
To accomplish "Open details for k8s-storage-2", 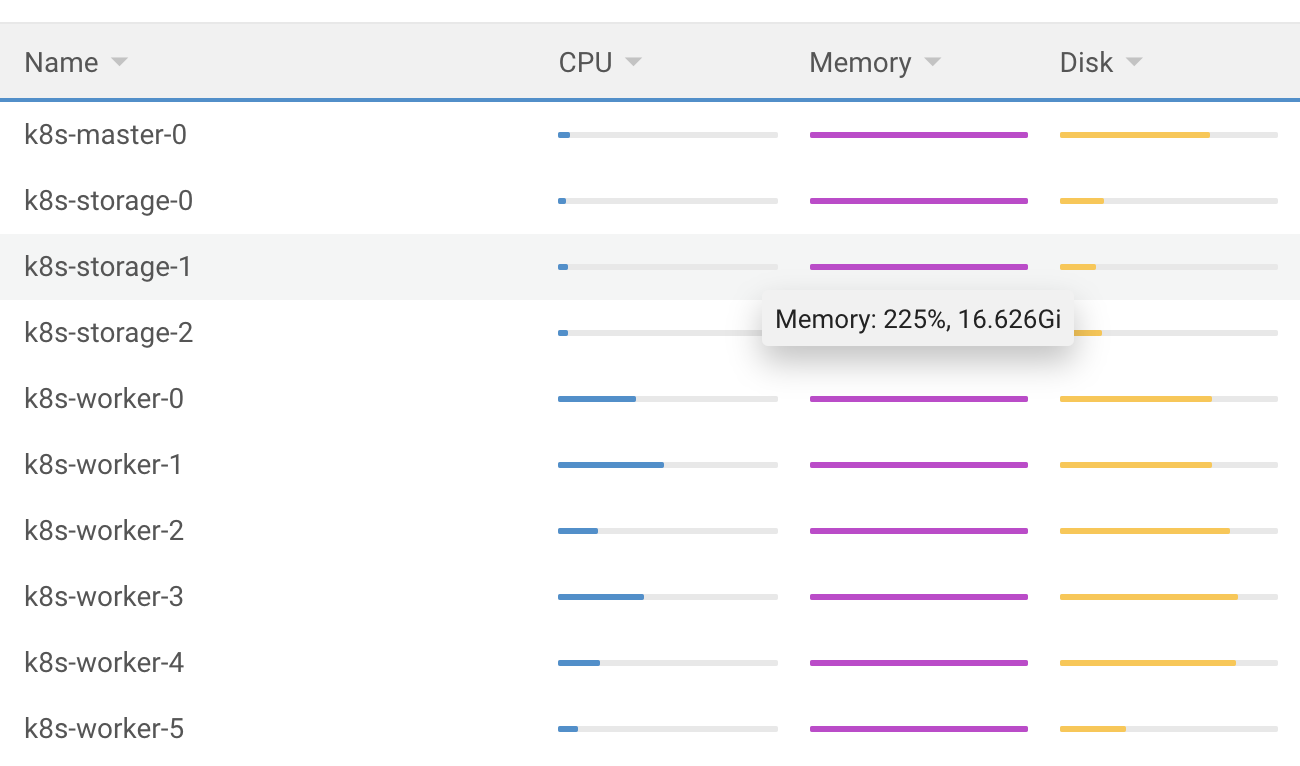I will tap(108, 332).
